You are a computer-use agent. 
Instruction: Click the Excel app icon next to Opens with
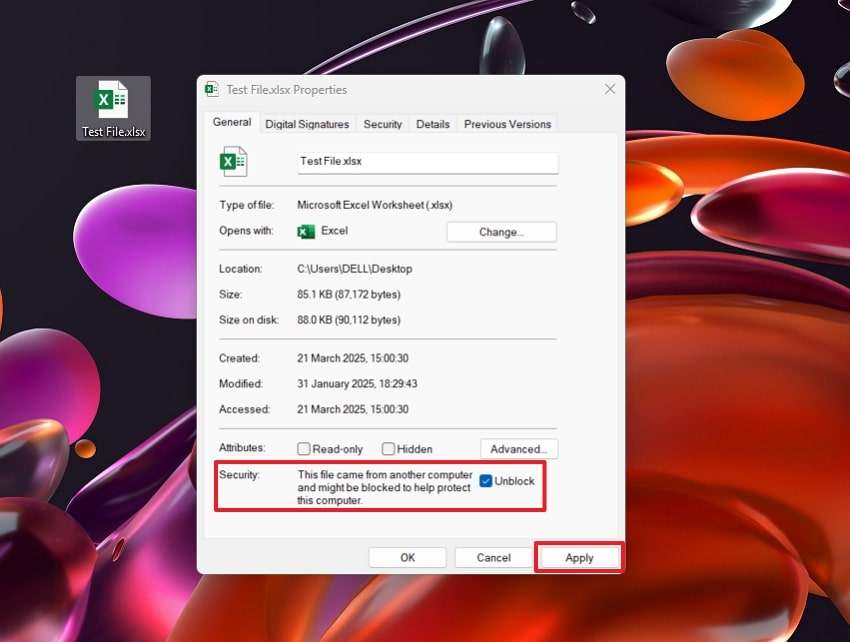coord(306,232)
